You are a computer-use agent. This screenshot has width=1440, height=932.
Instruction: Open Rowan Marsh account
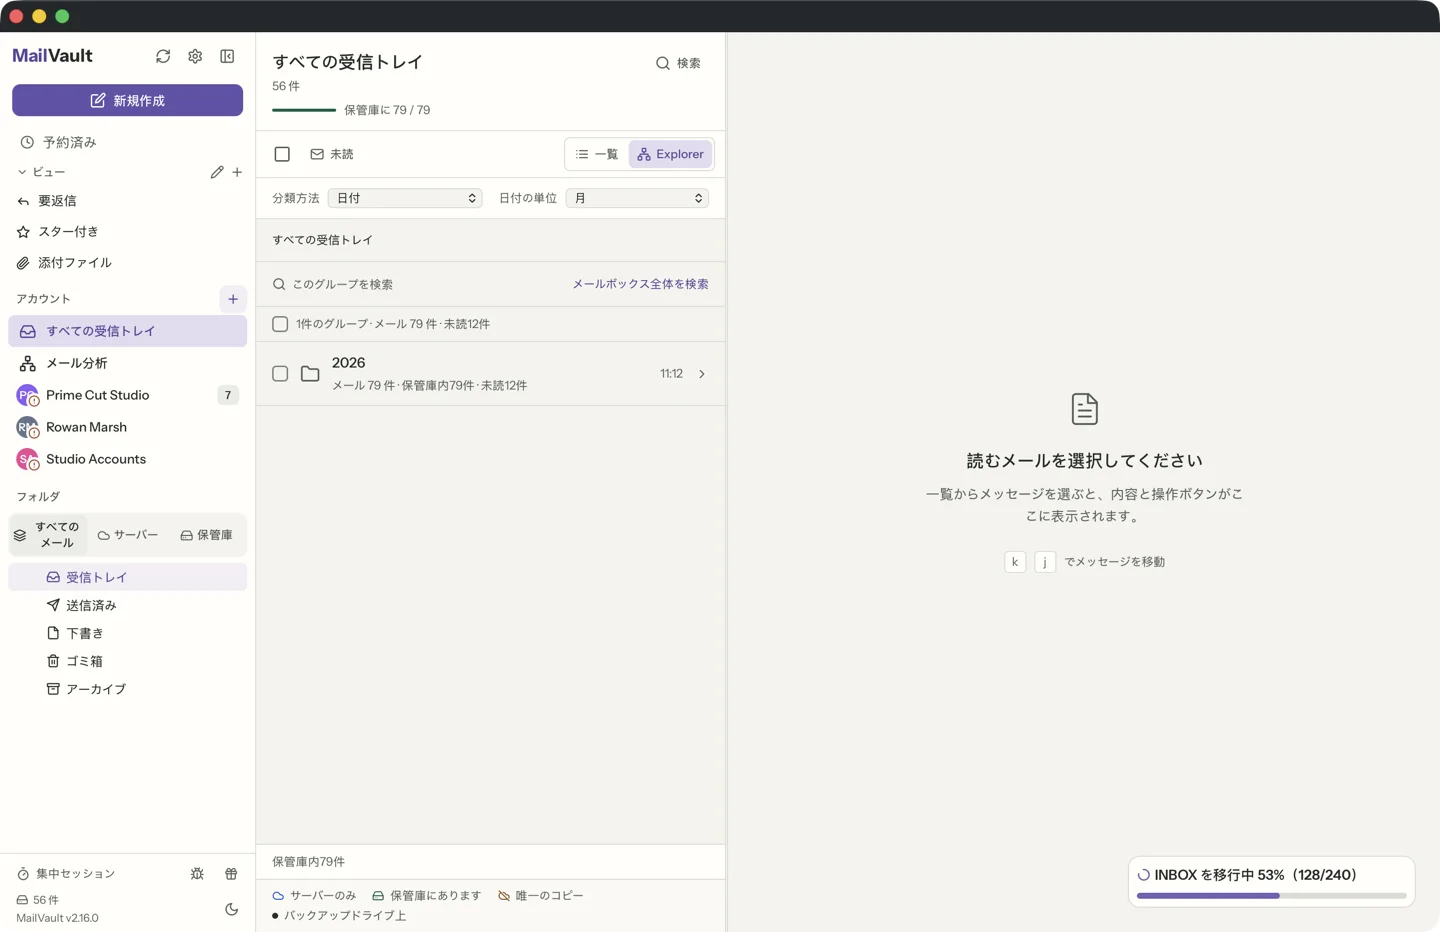click(127, 427)
